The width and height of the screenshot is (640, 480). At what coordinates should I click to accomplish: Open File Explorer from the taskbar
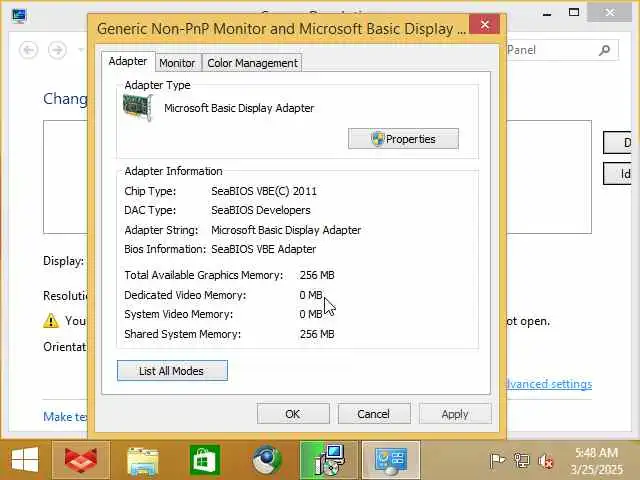(x=143, y=461)
